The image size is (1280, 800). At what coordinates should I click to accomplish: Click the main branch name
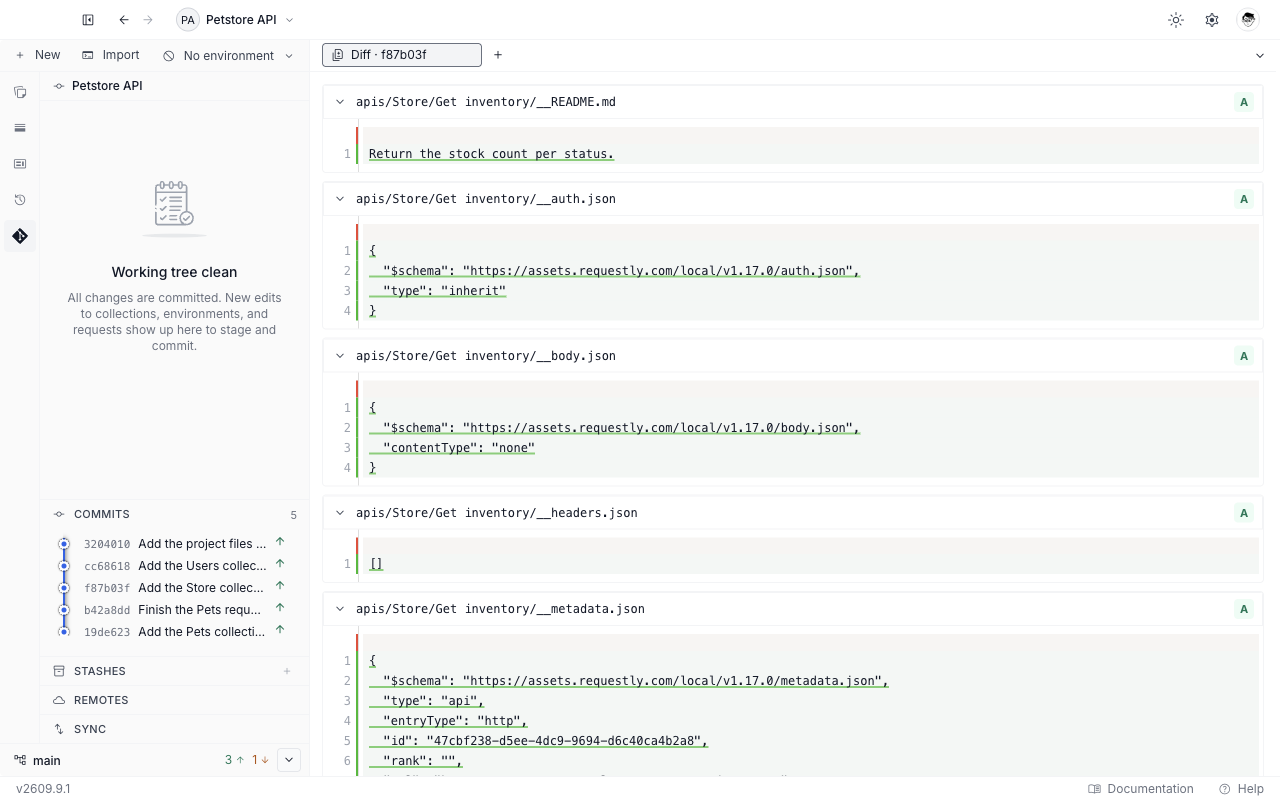coord(47,761)
